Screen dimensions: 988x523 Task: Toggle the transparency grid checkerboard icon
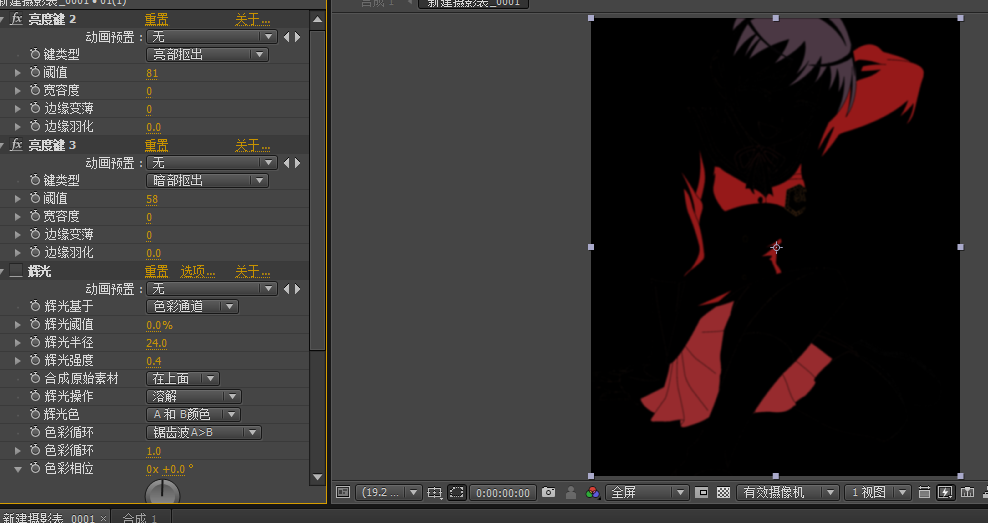[x=723, y=492]
